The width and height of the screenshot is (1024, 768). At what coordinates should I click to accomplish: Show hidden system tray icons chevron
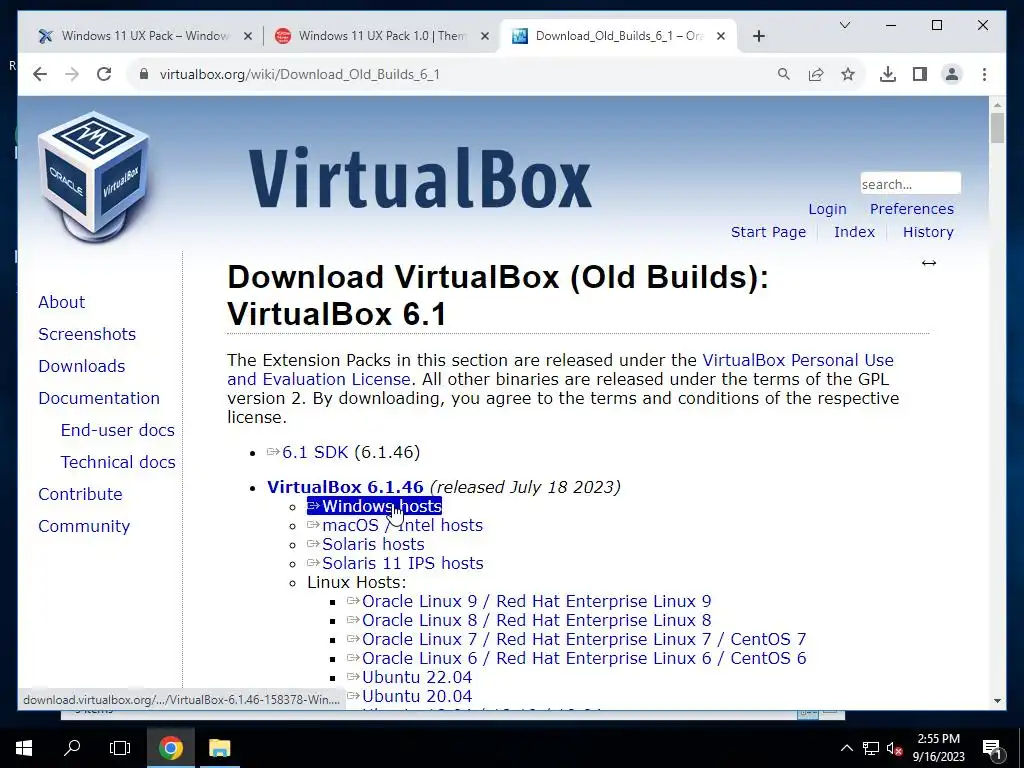(x=846, y=748)
